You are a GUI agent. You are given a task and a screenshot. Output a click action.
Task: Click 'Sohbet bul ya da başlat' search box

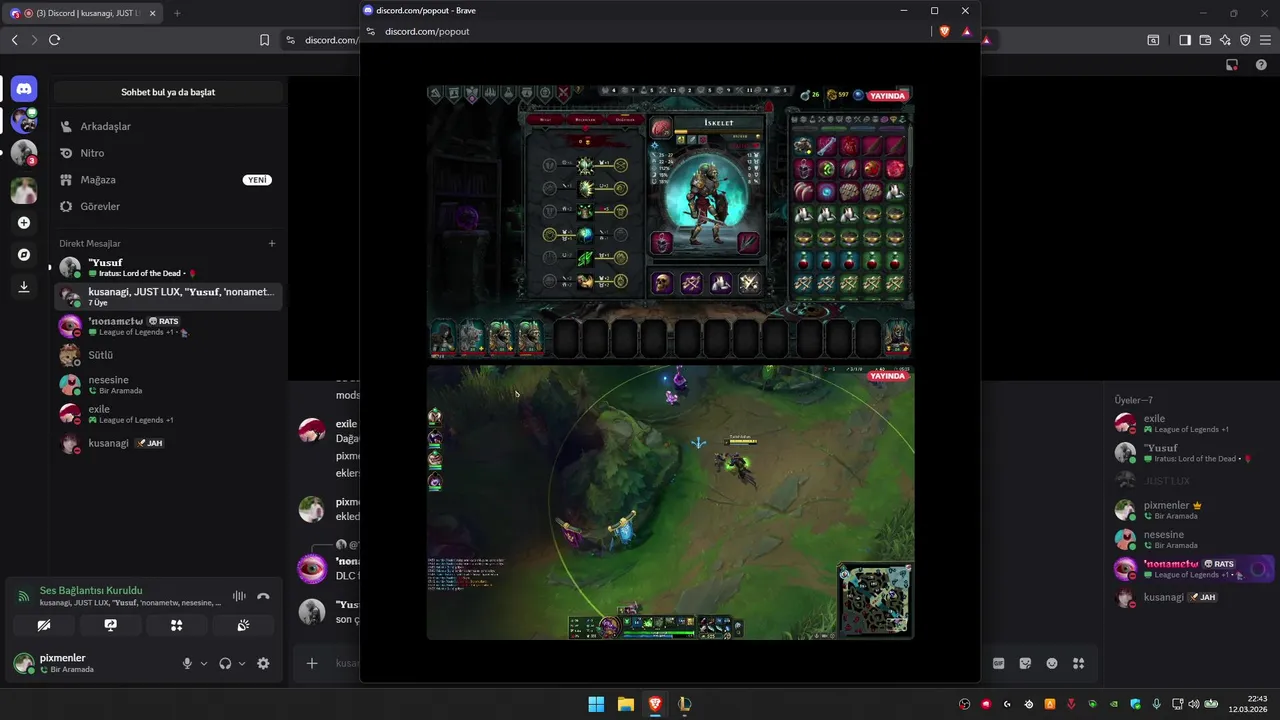pyautogui.click(x=168, y=92)
